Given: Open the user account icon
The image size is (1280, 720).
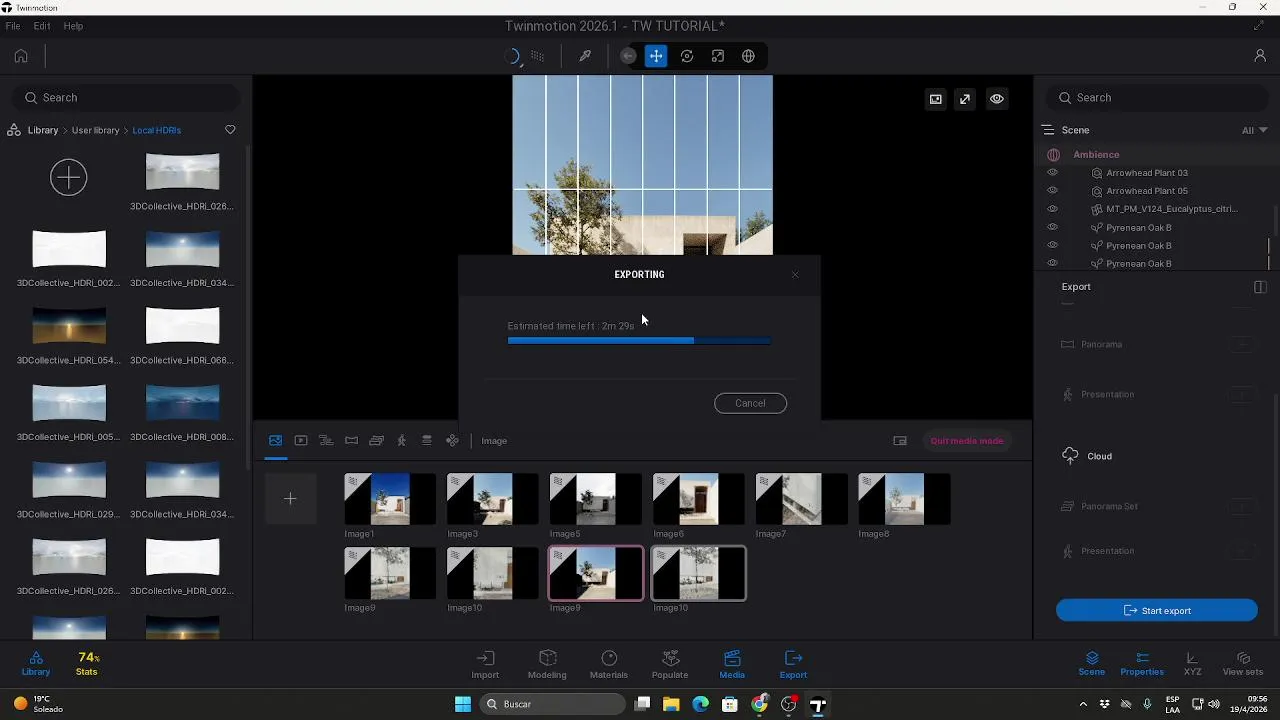Looking at the screenshot, I should point(1260,56).
